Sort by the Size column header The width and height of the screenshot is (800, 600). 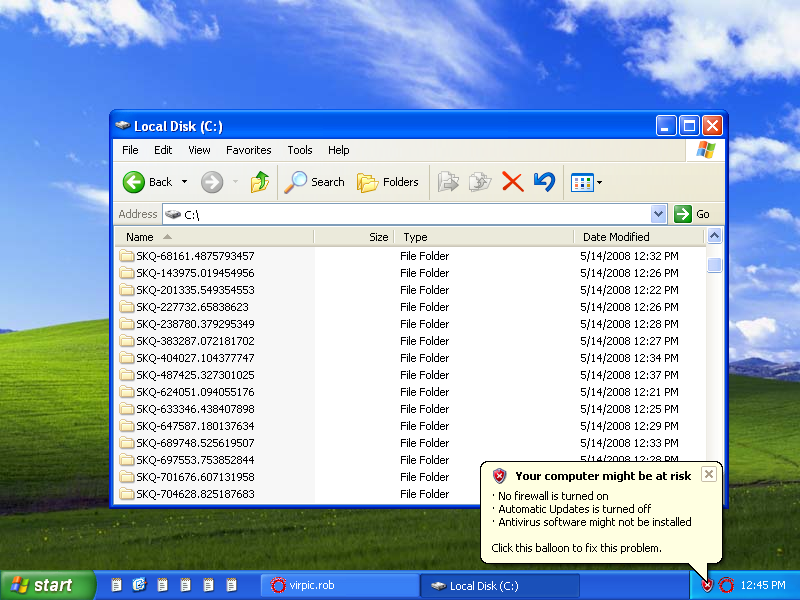(x=354, y=237)
